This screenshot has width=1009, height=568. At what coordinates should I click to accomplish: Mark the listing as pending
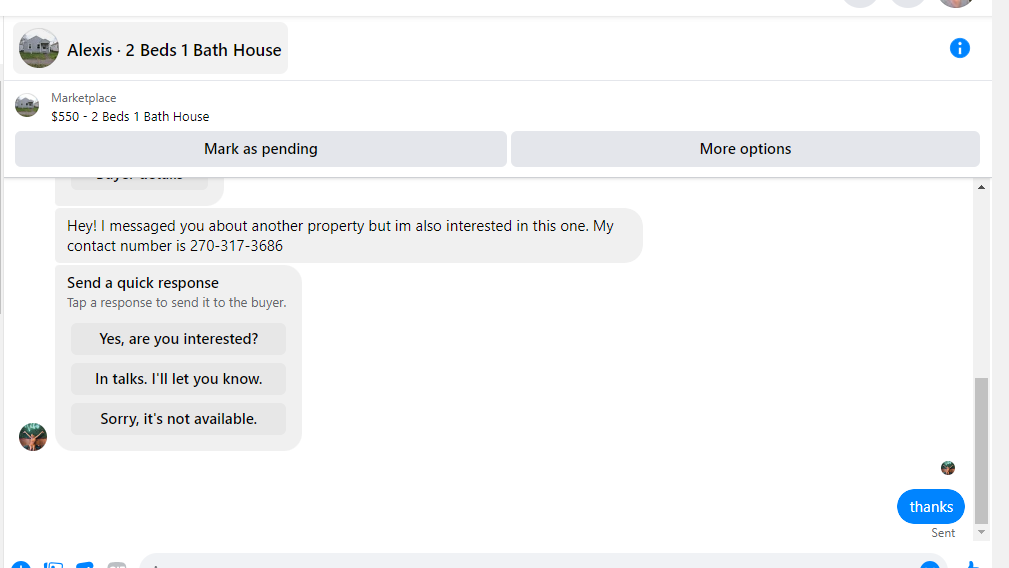click(x=260, y=149)
